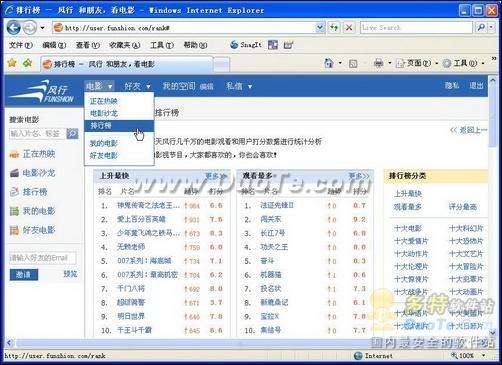Select 排行榜 in the 电影 dropdown menu
The image size is (502, 365).
coord(119,126)
